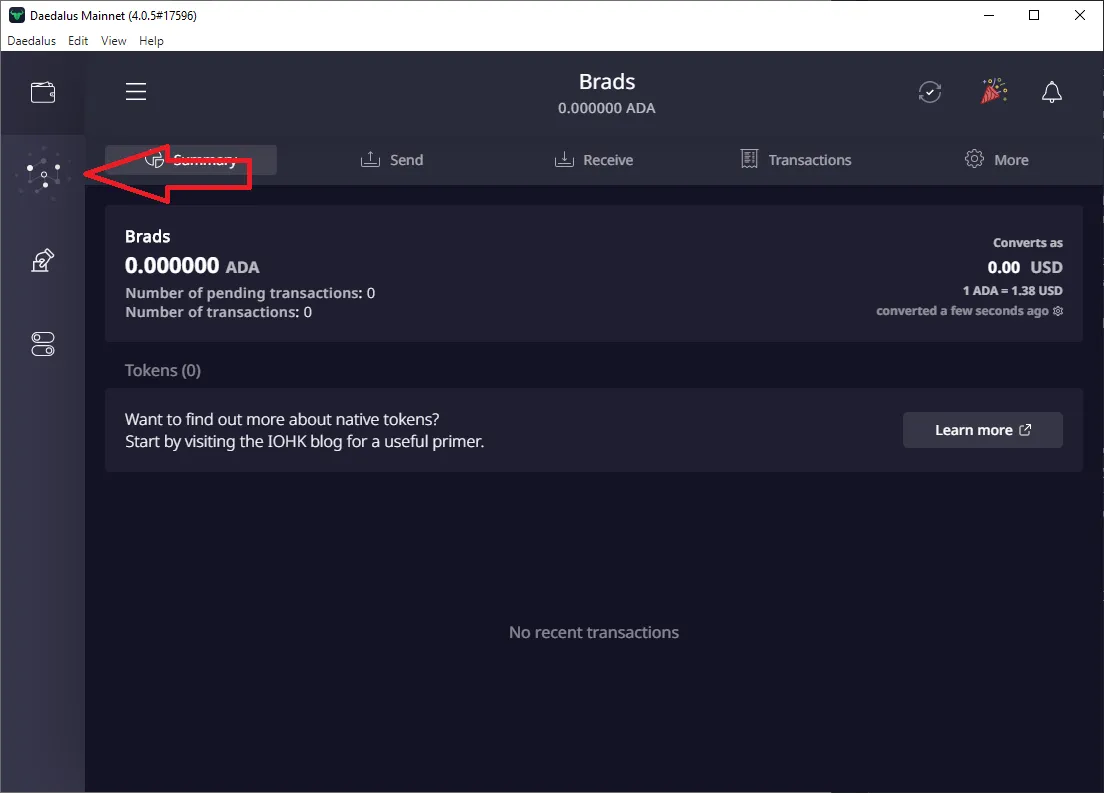The image size is (1104, 793).
Task: Open the Wallets sidebar section
Action: pyautogui.click(x=43, y=92)
